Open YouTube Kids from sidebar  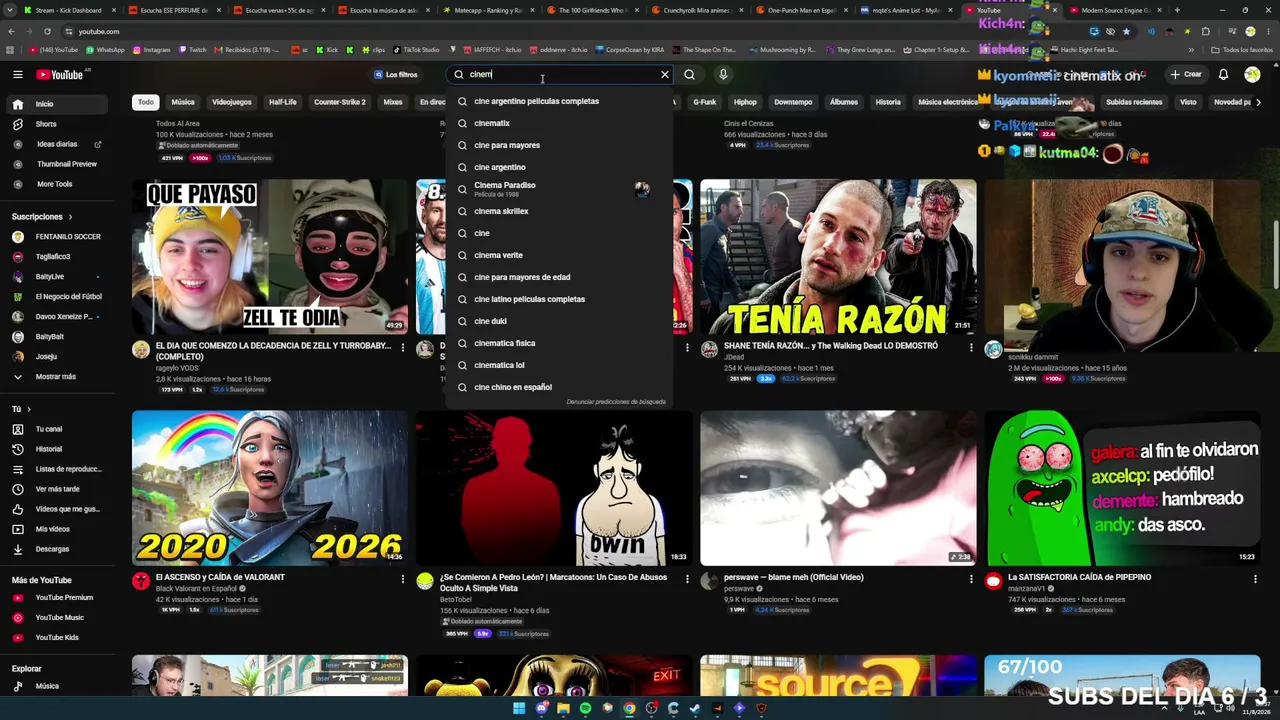(x=57, y=638)
